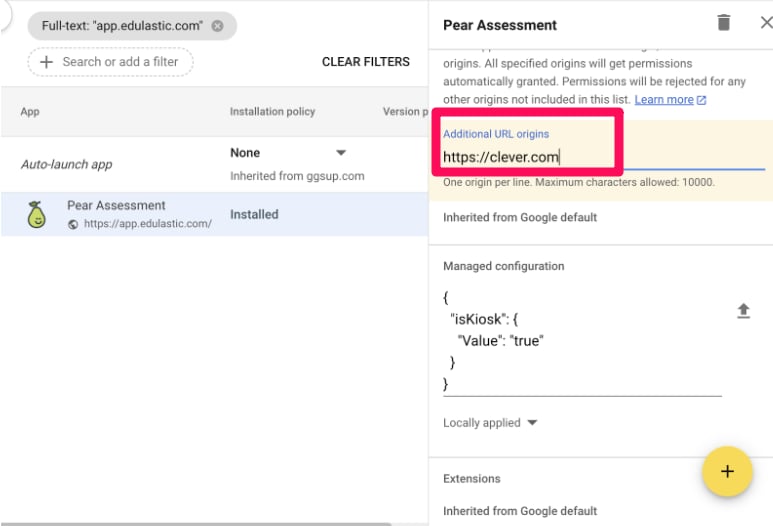Click the yellow plus floating action button
This screenshot has height=526, width=773.
tap(727, 471)
